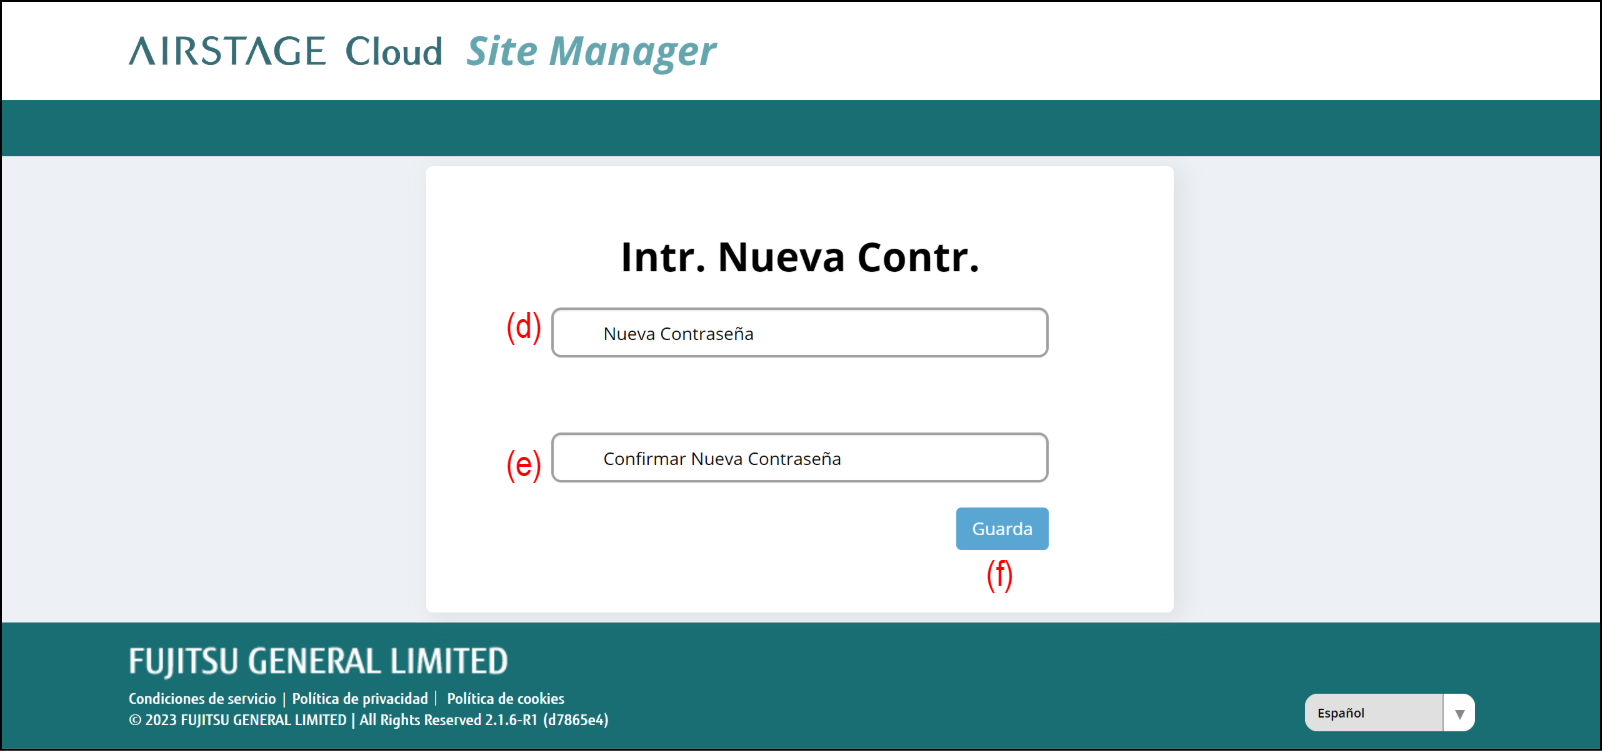Click the red (f) annotation label
1602x752 pixels.
(x=999, y=575)
